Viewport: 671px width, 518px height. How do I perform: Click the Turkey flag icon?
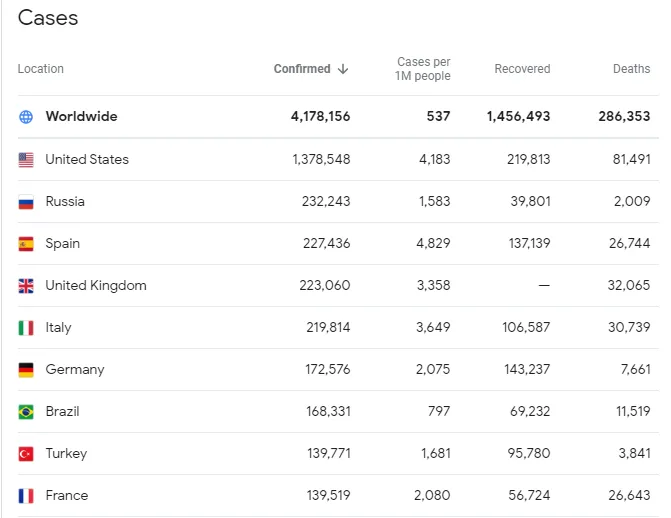26,454
